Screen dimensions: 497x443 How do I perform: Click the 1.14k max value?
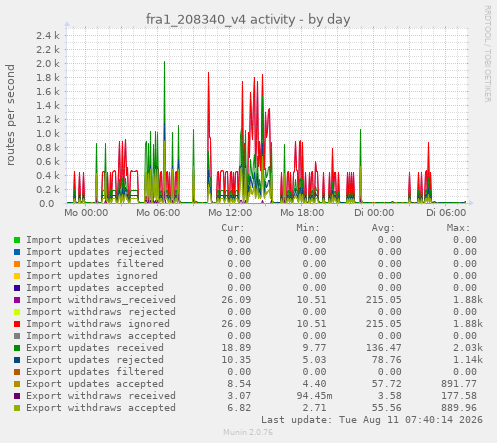click(x=468, y=360)
